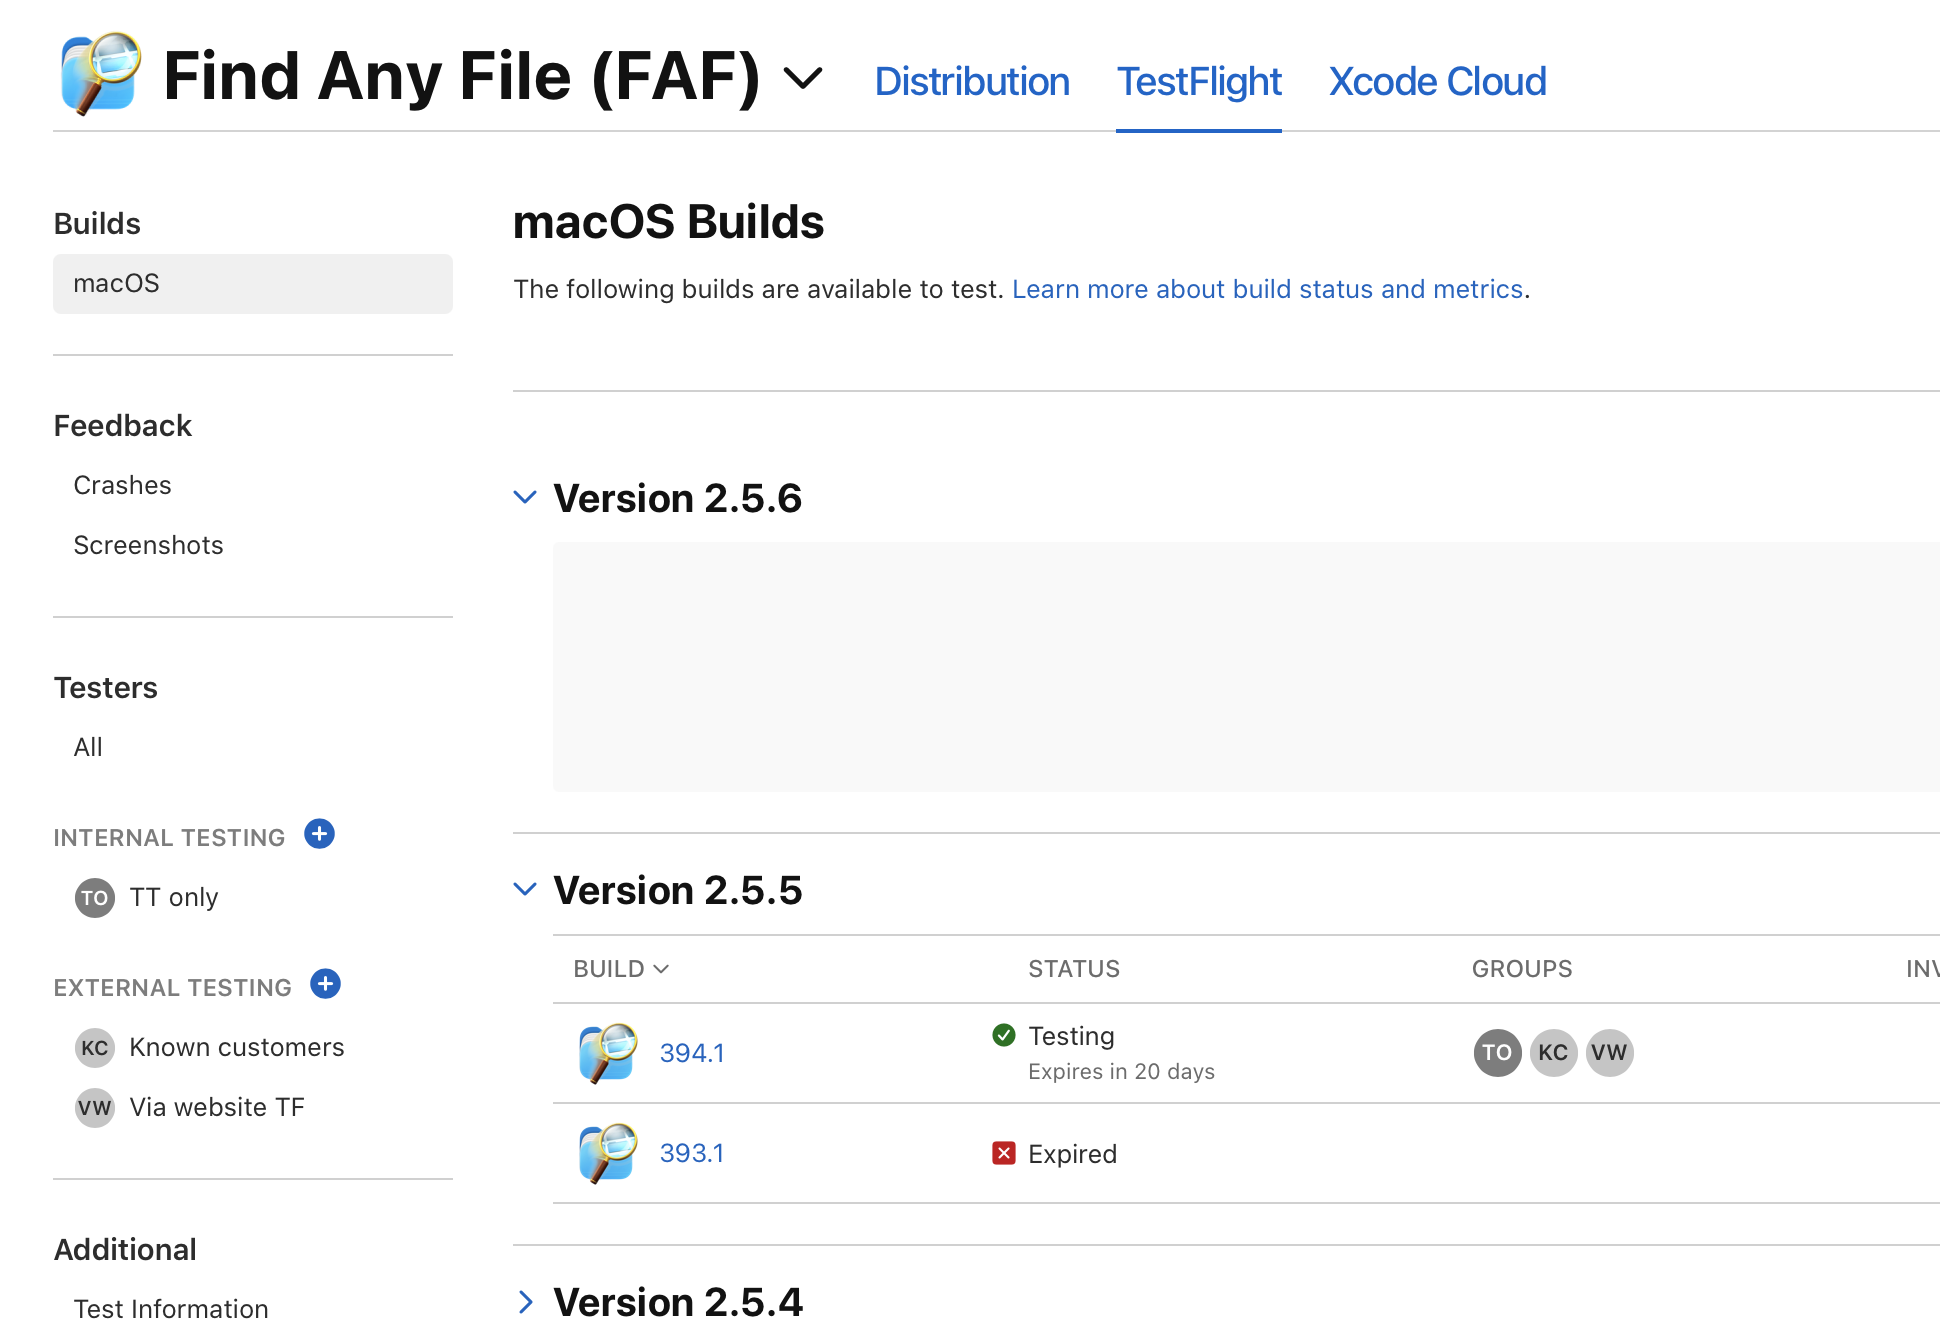Click the EXTERNAL TESTING label
Image resolution: width=1940 pixels, height=1336 pixels.
[172, 988]
